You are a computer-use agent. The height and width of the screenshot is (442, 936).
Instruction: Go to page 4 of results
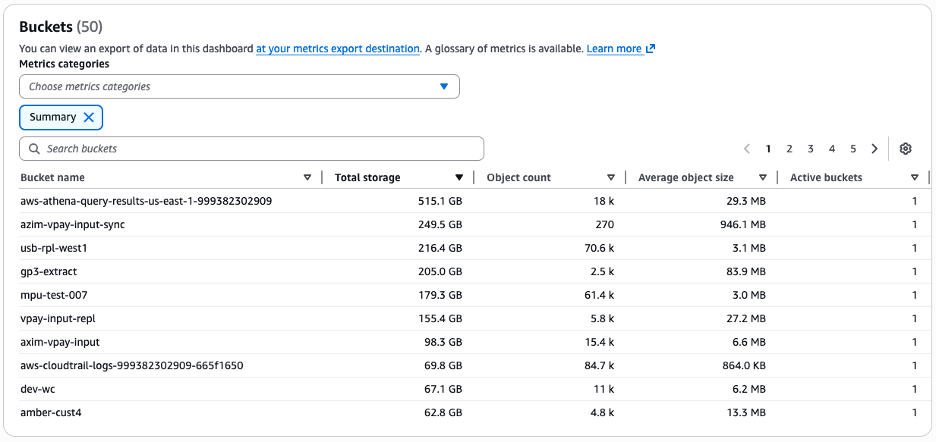pos(832,149)
